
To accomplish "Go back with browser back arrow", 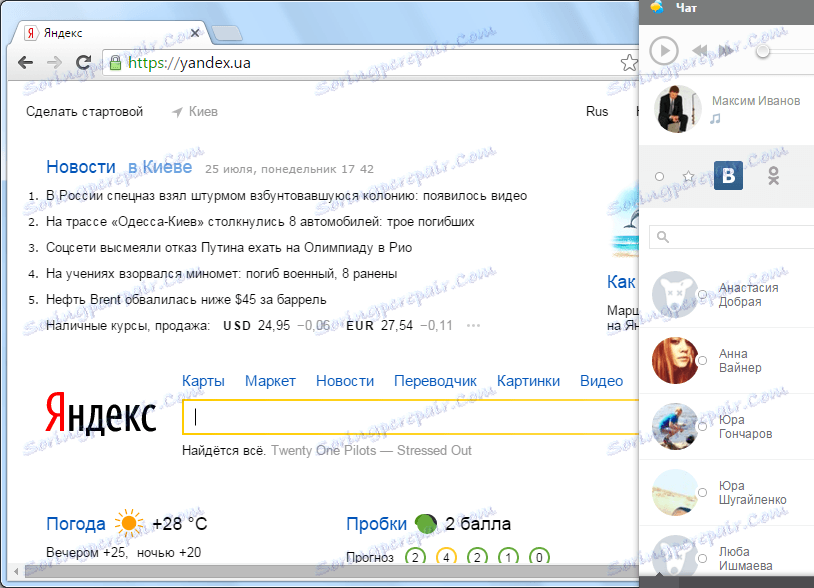I will coord(25,63).
